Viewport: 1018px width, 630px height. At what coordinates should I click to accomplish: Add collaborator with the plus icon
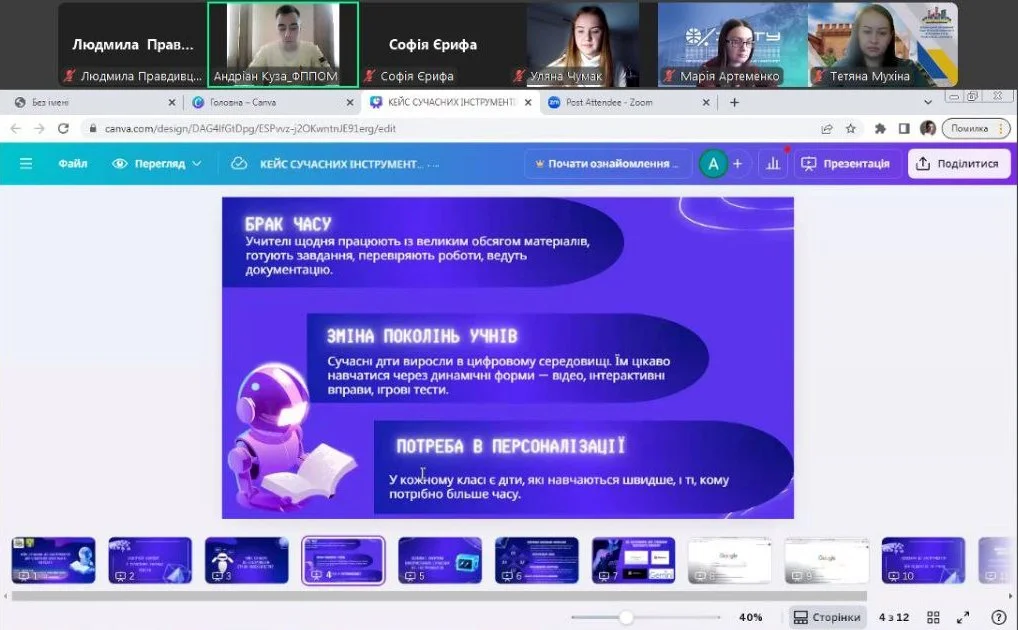(x=738, y=164)
